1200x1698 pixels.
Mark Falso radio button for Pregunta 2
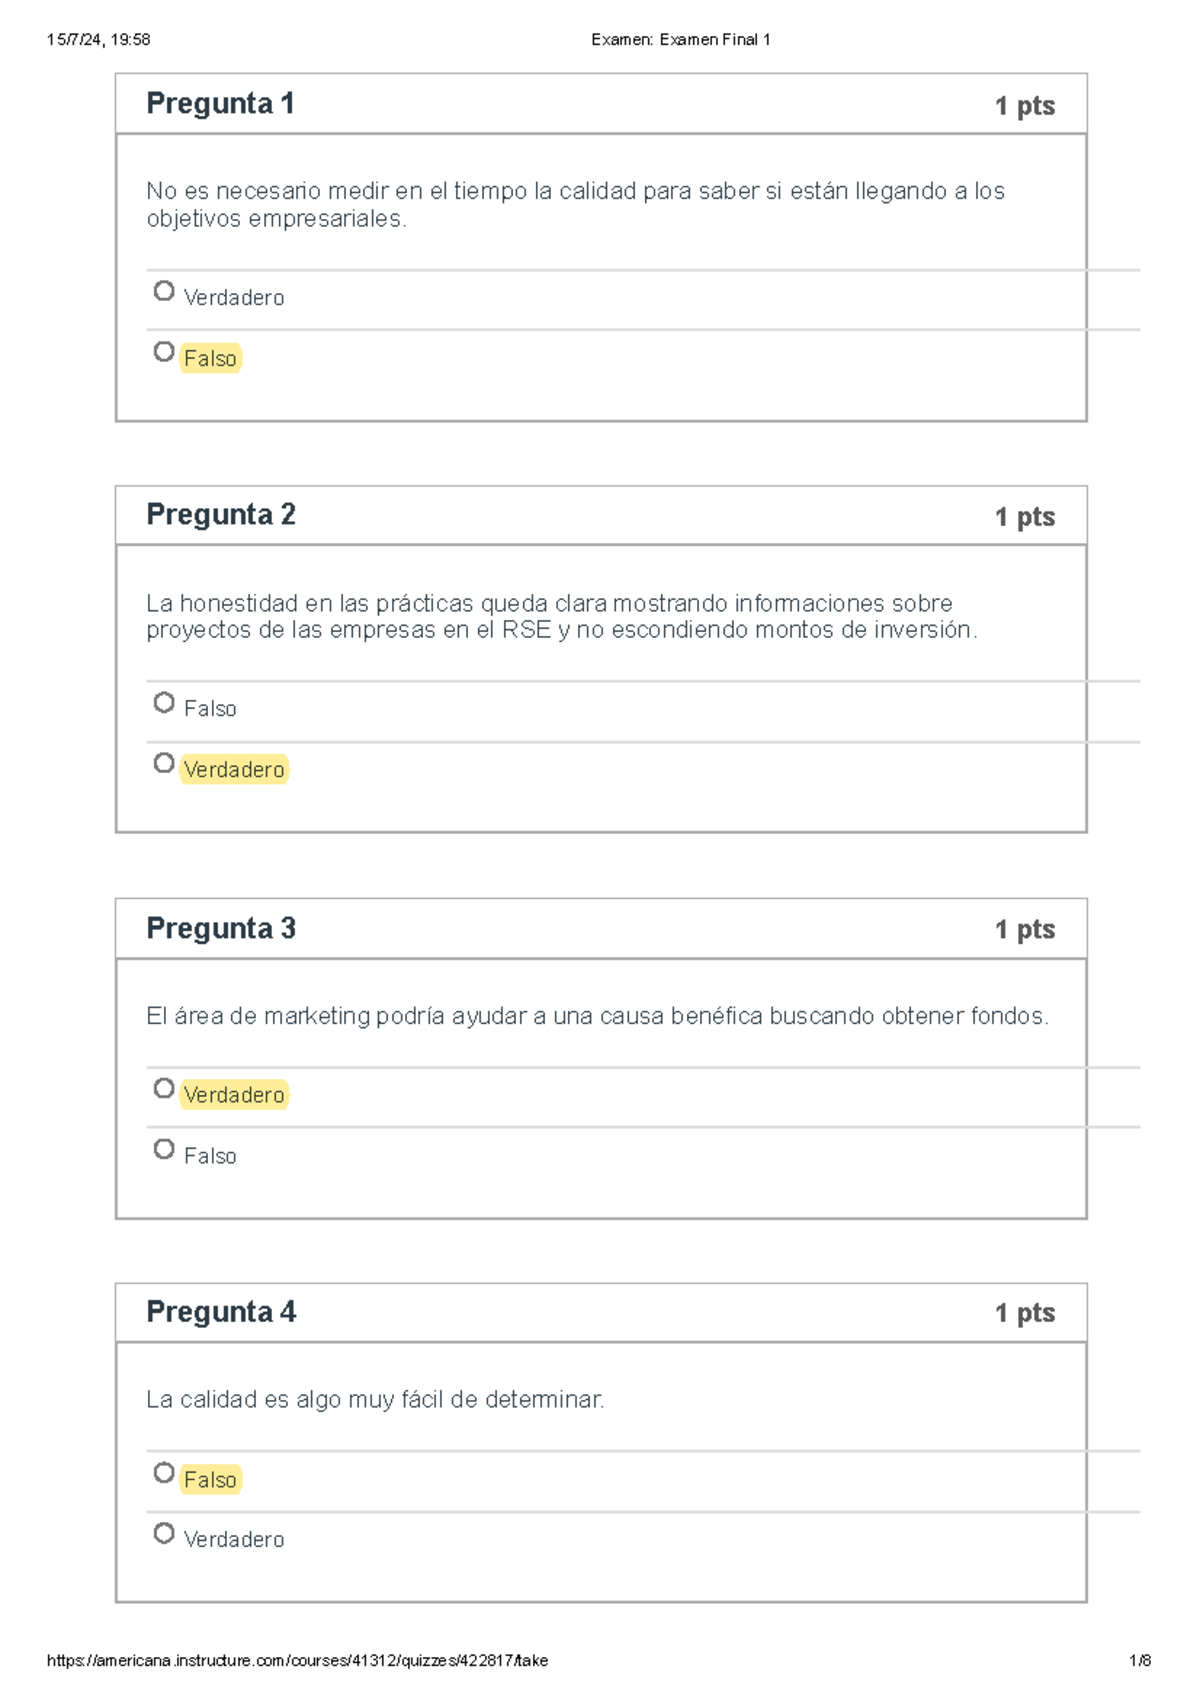164,703
